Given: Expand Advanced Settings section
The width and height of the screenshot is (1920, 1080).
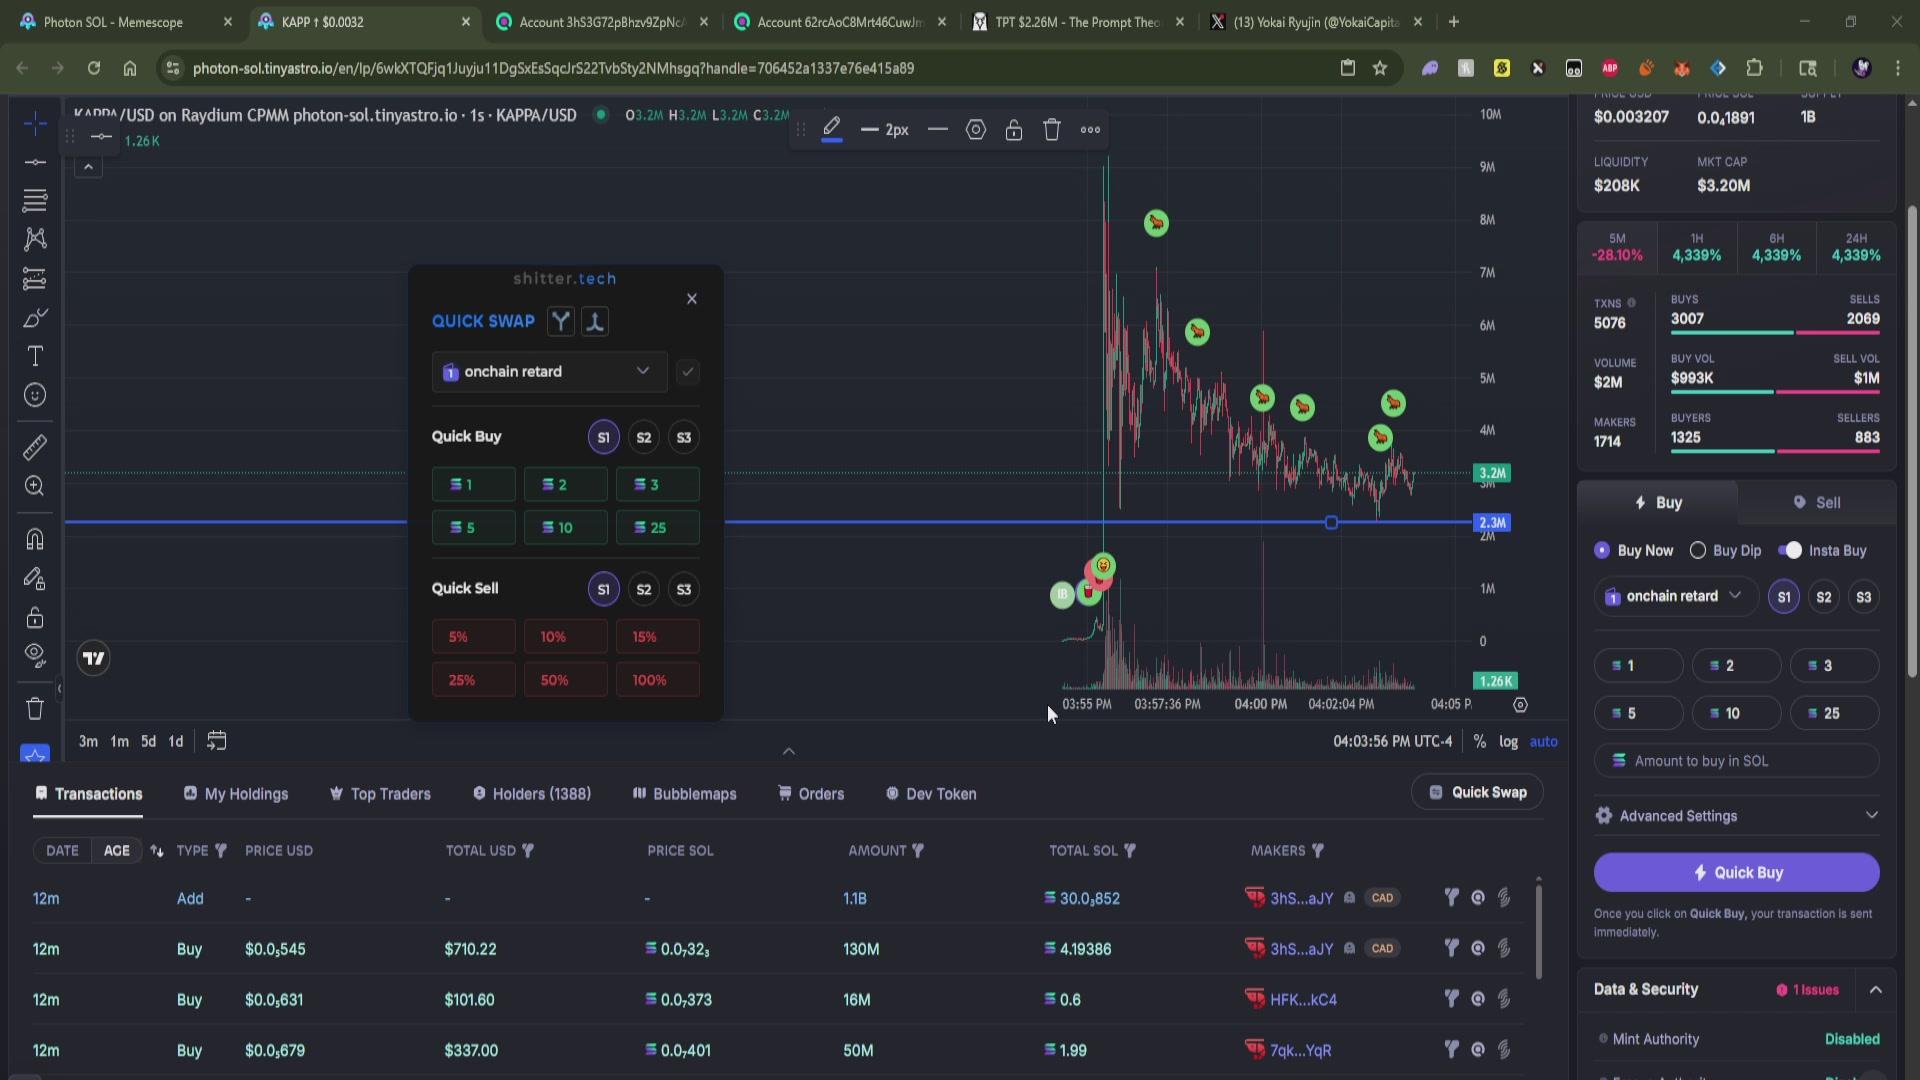Looking at the screenshot, I should (1737, 816).
